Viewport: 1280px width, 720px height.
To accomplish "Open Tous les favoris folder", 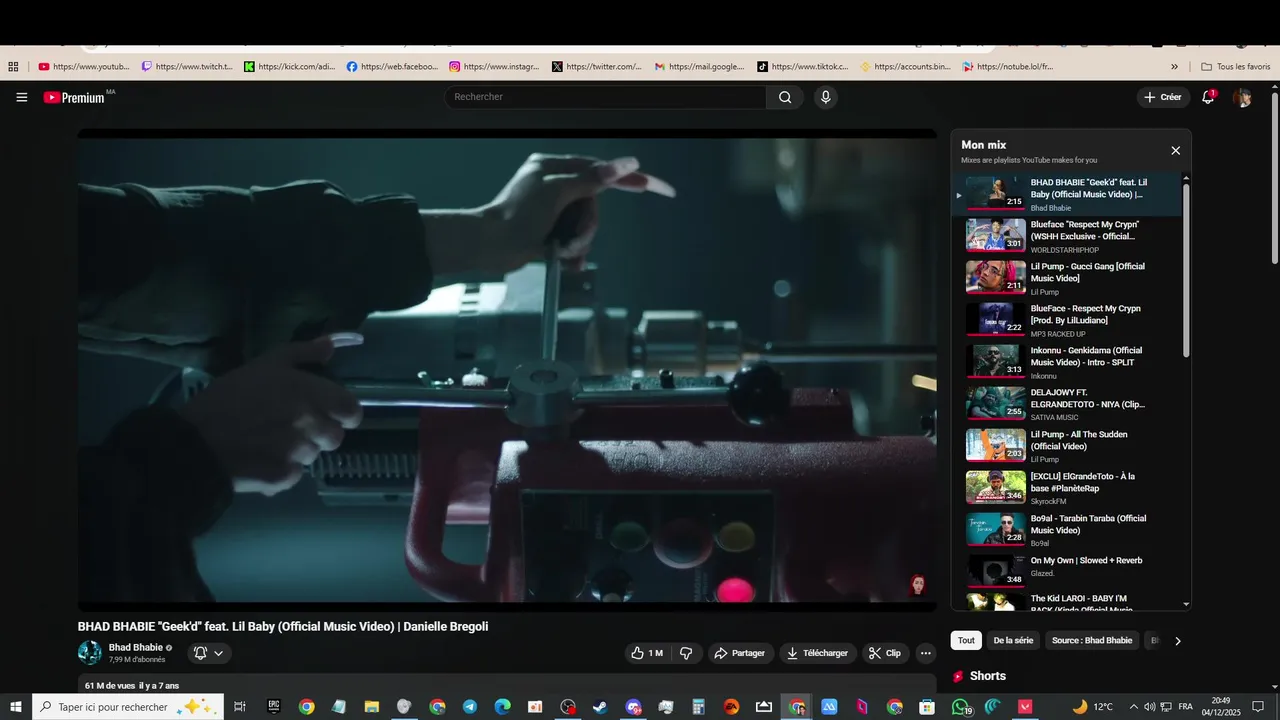I will coord(1235,67).
